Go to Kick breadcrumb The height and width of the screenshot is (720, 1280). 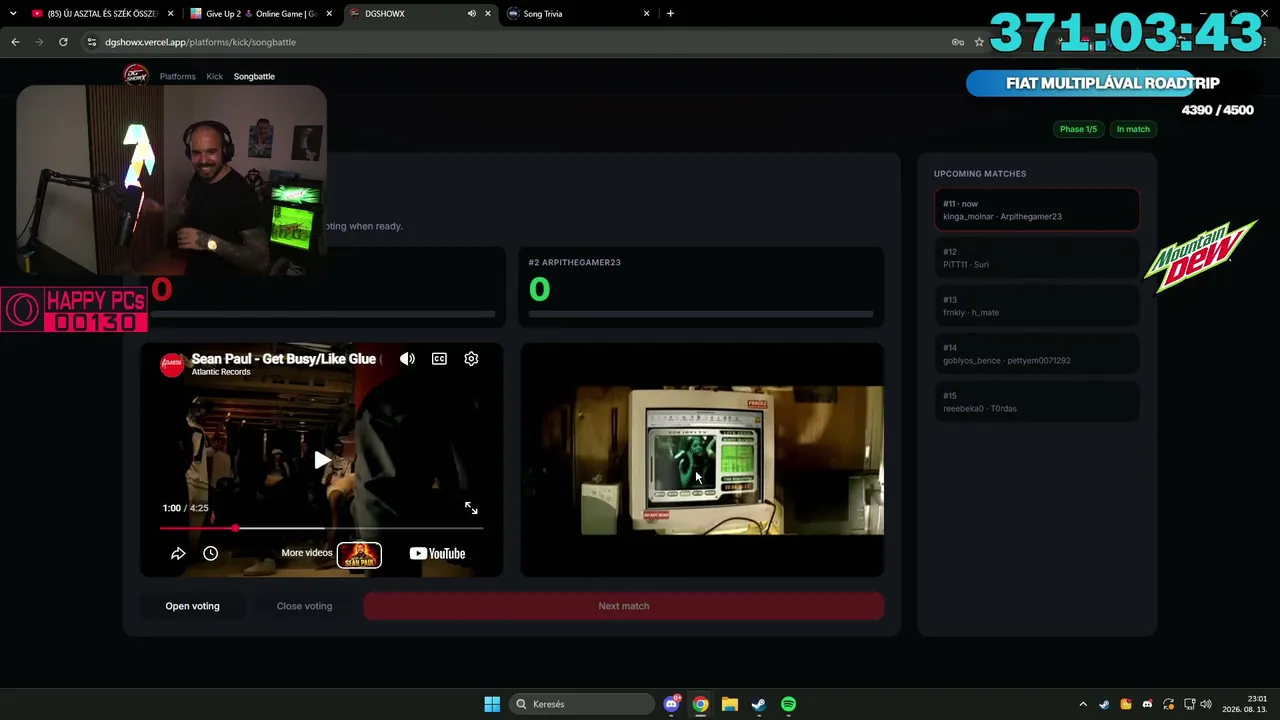215,76
